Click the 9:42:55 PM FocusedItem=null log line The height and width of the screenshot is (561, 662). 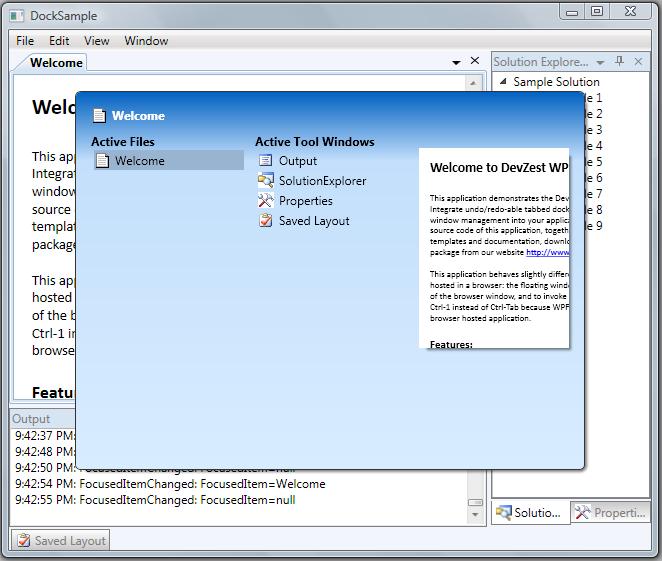[x=155, y=500]
